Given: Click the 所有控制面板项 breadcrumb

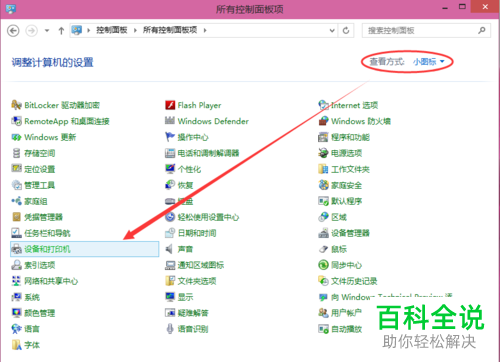Looking at the screenshot, I should pyautogui.click(x=170, y=30).
